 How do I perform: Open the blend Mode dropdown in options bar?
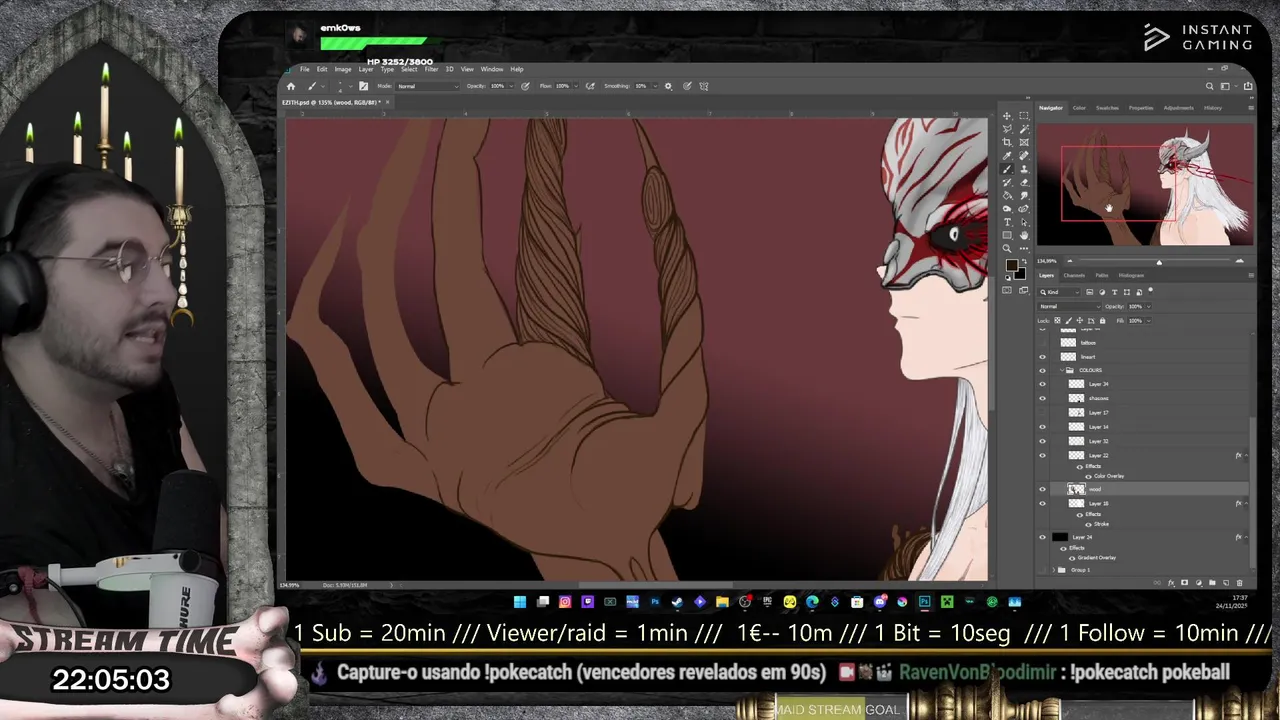(x=427, y=86)
